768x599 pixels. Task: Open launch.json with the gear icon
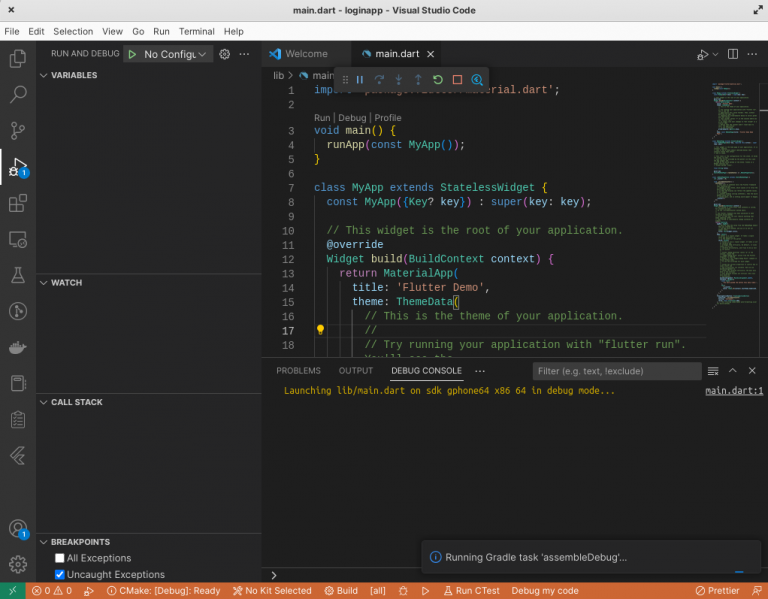coord(225,54)
